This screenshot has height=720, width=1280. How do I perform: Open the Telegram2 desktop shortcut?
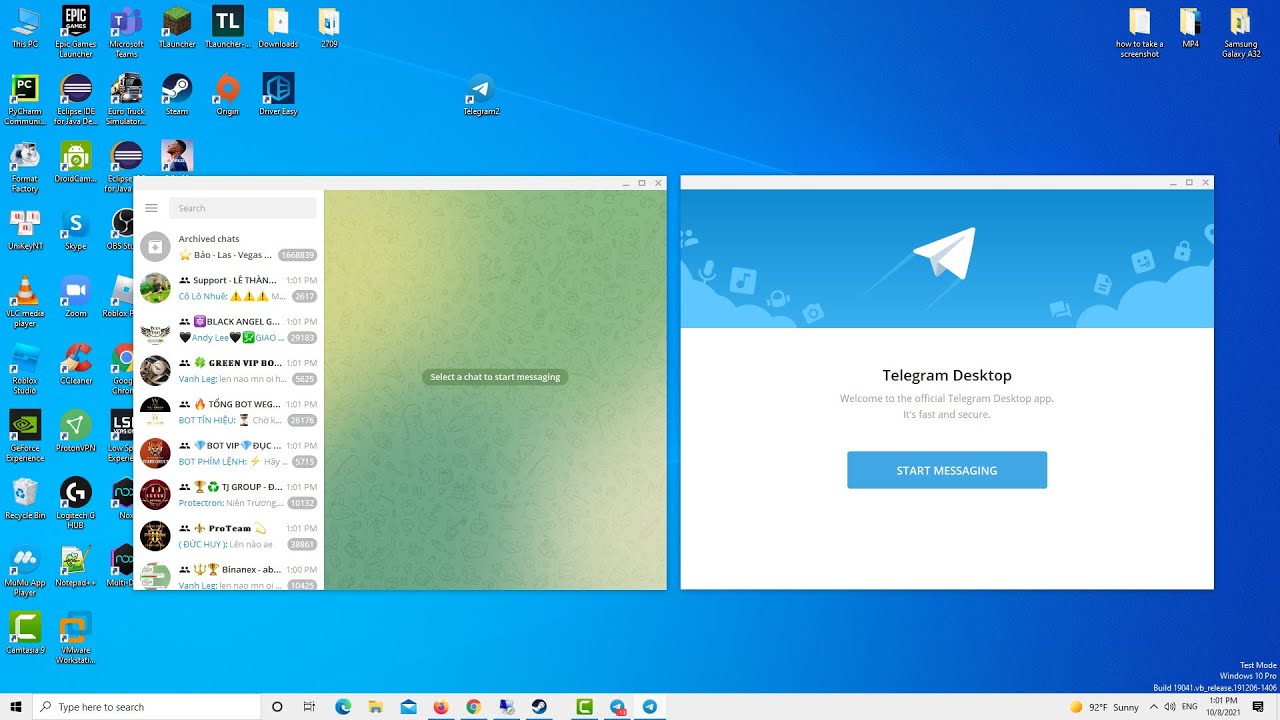(x=481, y=95)
